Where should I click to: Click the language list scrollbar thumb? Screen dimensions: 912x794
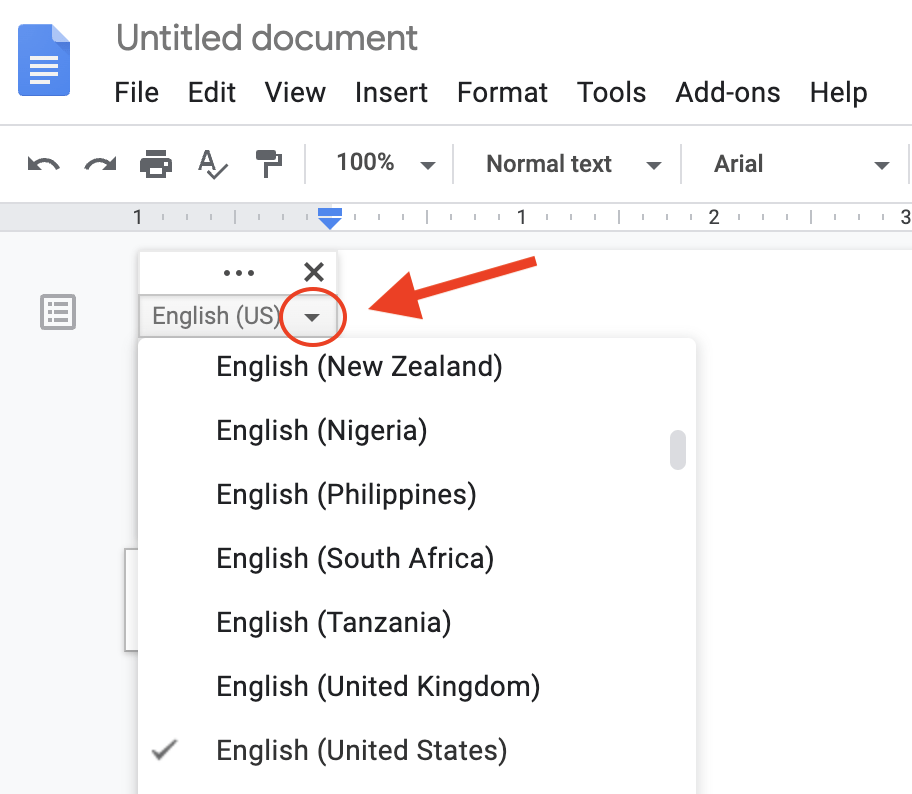point(678,449)
